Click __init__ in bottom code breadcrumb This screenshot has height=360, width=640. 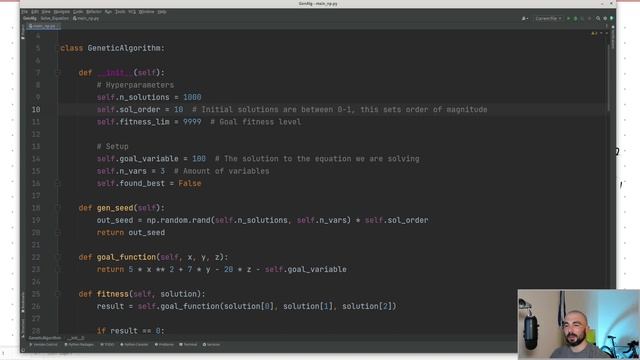(x=76, y=338)
